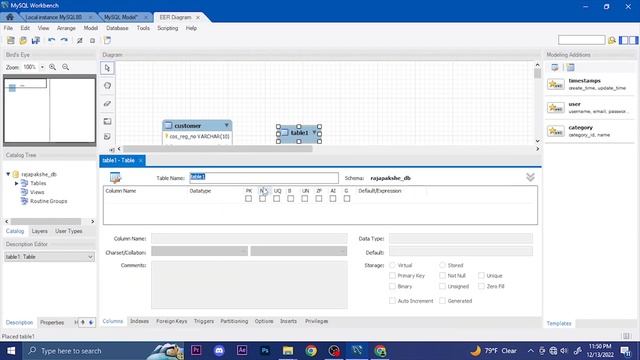
Task: Save the model using the toolbar icon
Action: click(36, 40)
